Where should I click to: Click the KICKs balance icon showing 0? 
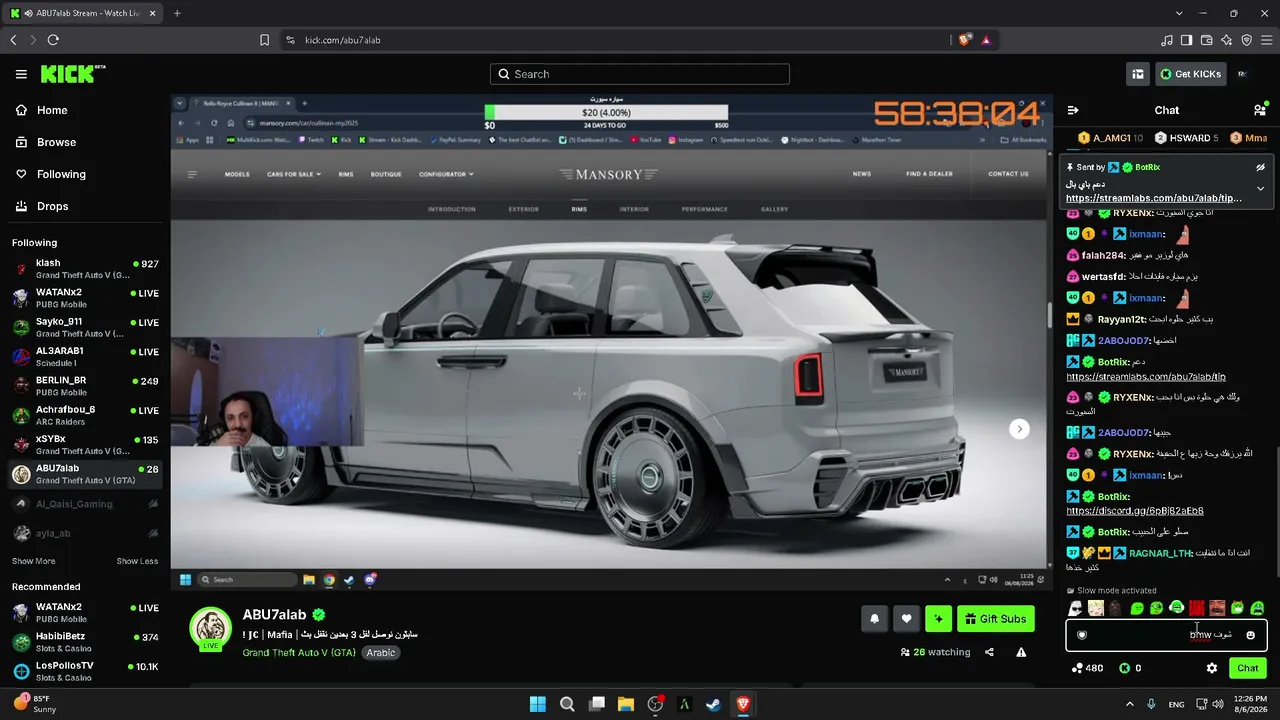(1130, 668)
